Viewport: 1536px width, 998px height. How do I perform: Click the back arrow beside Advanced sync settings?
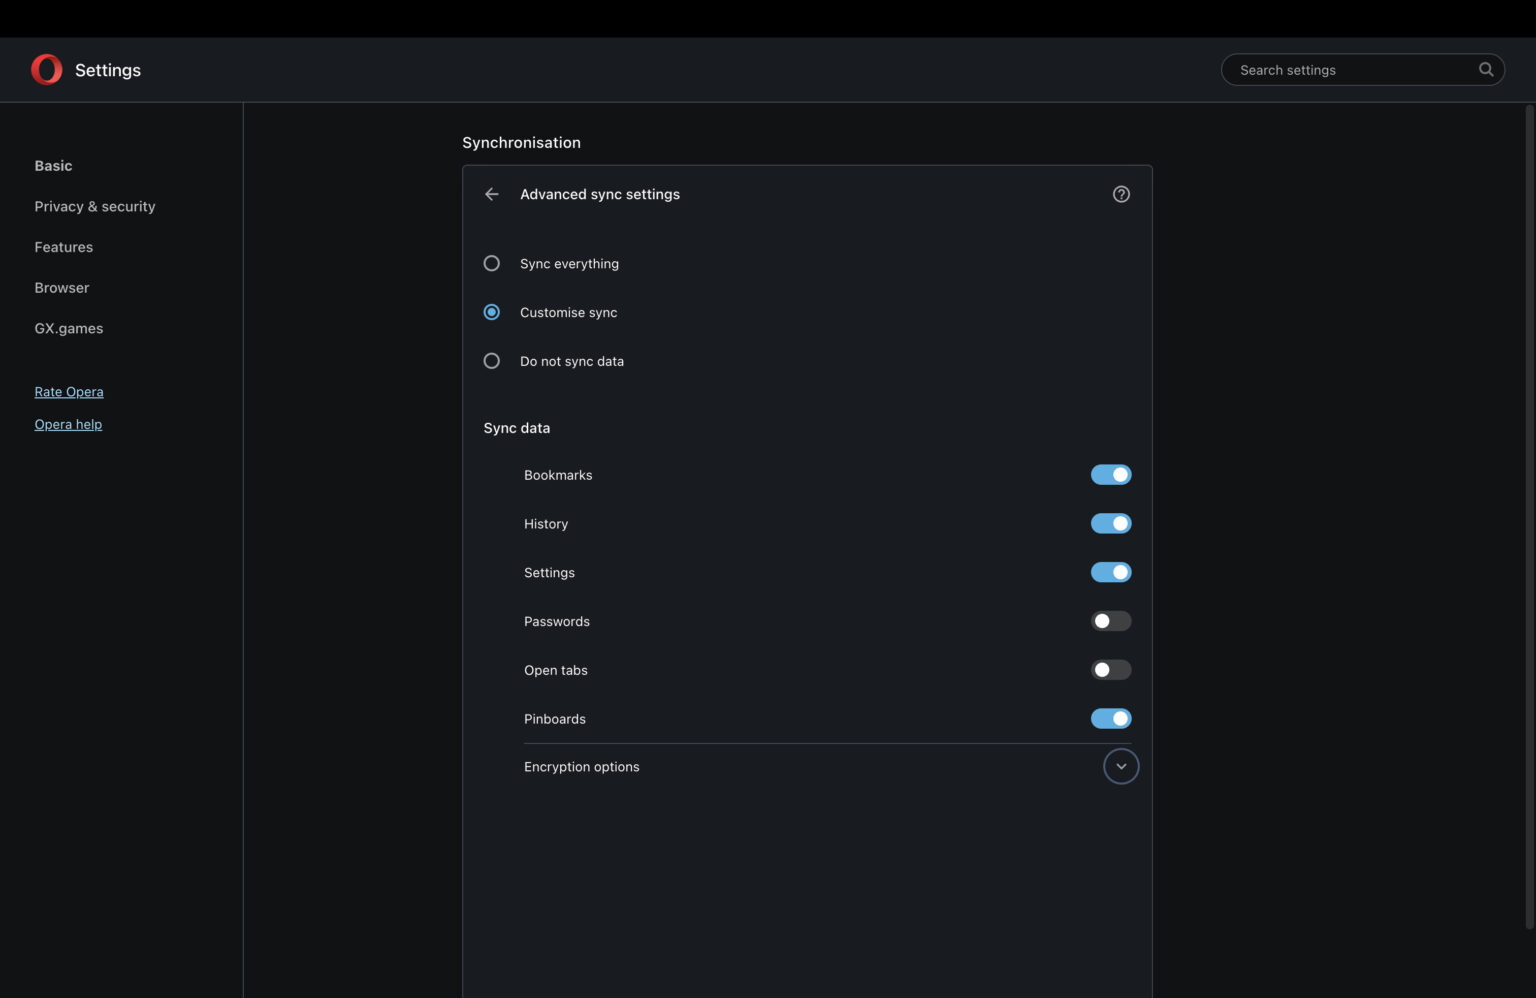tap(491, 194)
